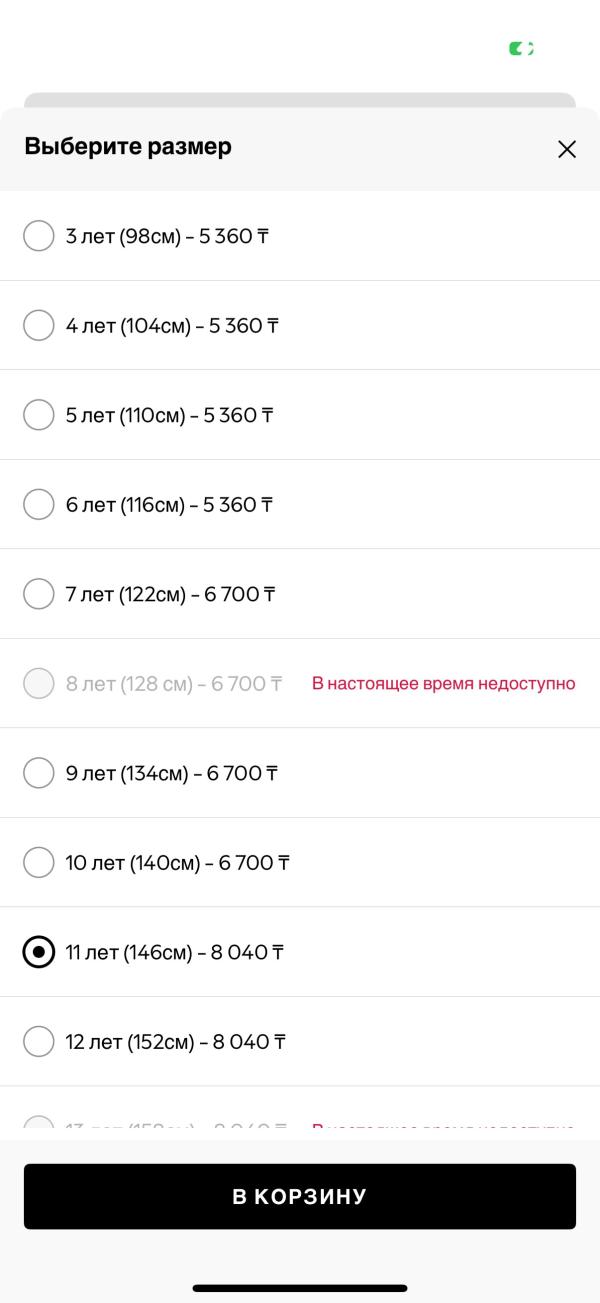This screenshot has width=600, height=1303.
Task: Select the 12 лет (152см) radio button
Action: coord(38,1041)
